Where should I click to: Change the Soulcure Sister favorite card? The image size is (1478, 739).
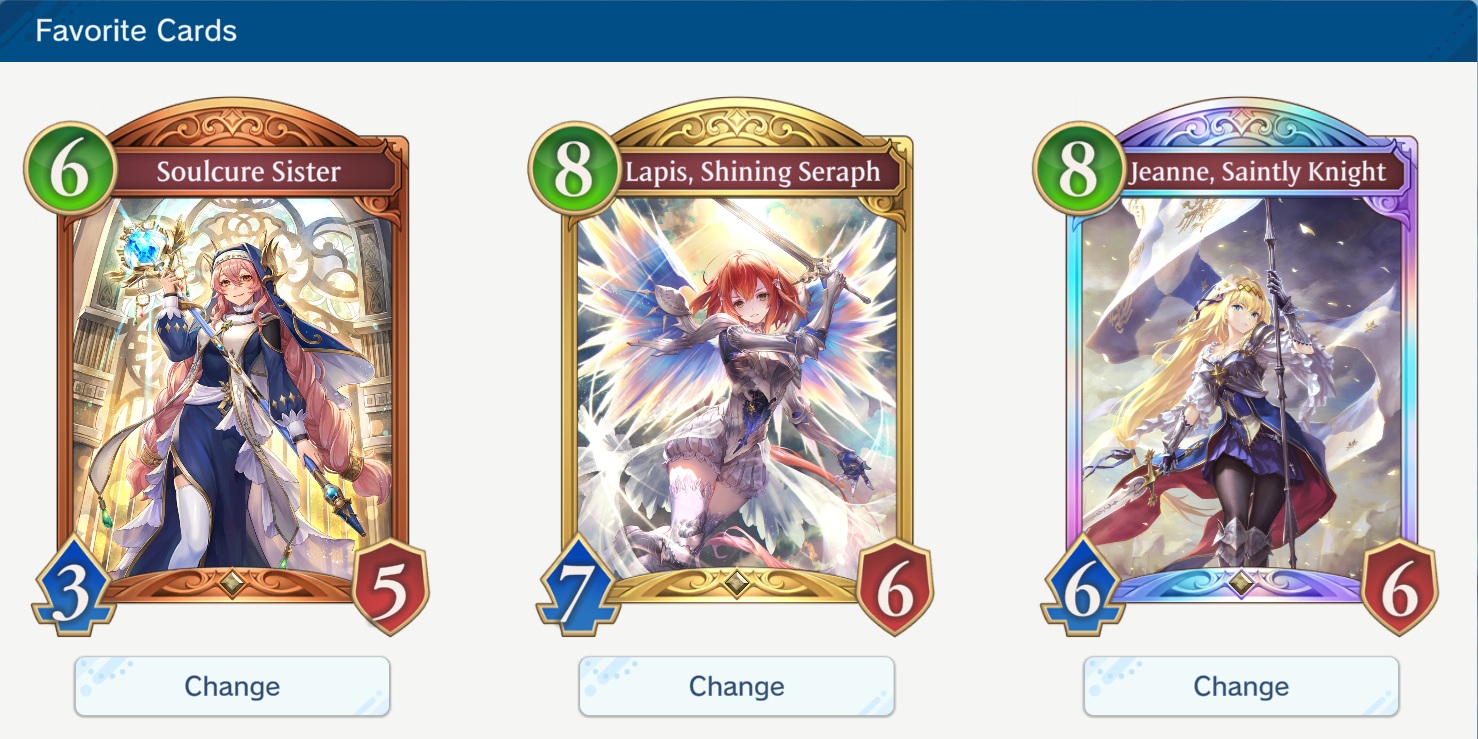click(232, 686)
